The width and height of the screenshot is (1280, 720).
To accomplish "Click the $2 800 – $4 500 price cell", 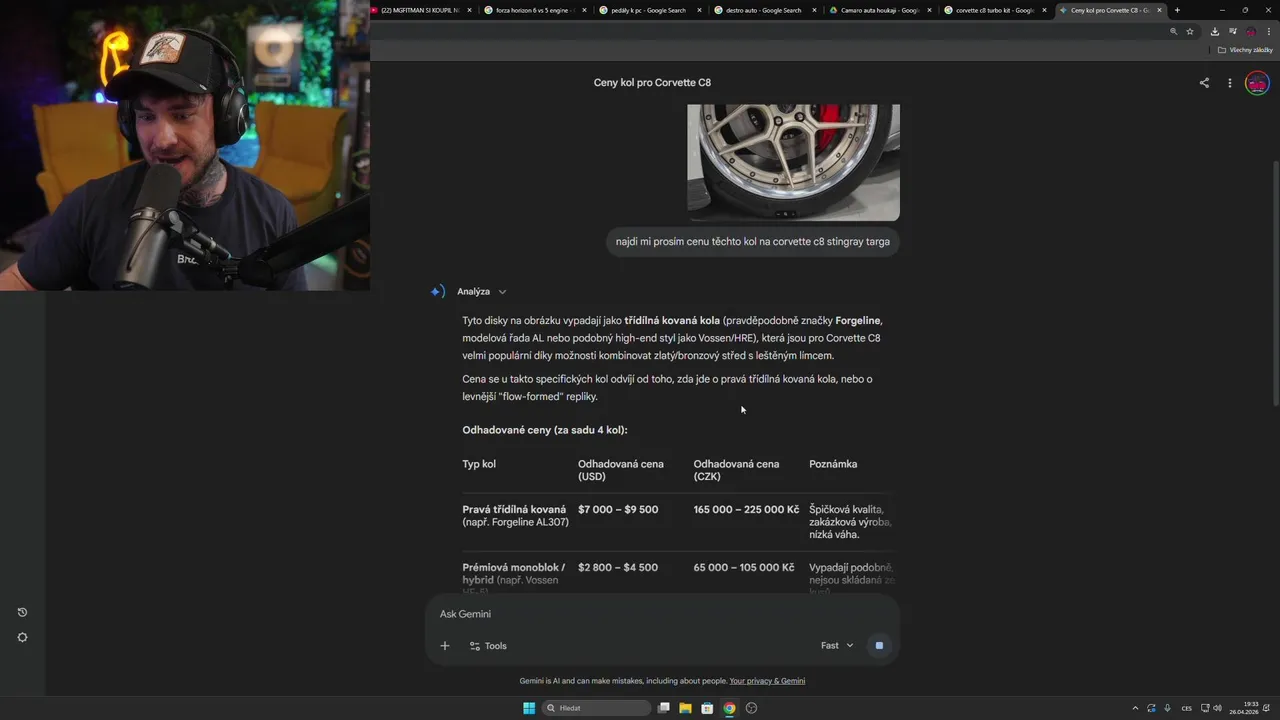I will [618, 568].
